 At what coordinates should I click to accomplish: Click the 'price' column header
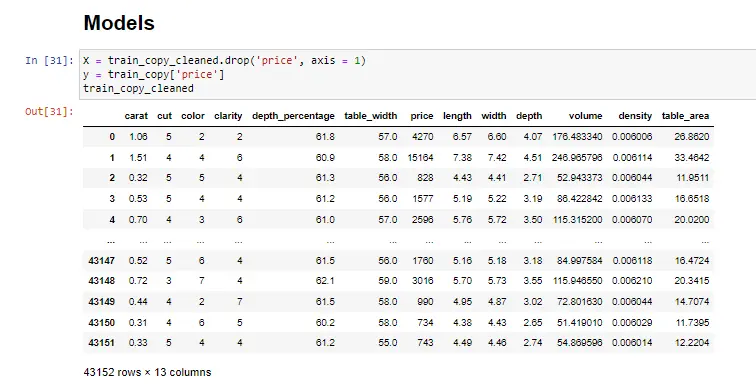click(x=422, y=116)
